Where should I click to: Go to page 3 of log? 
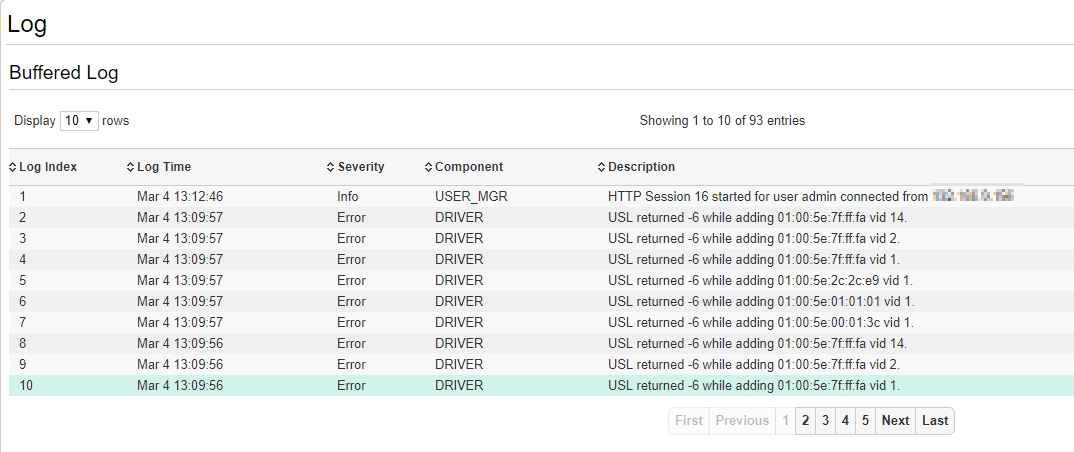point(826,421)
